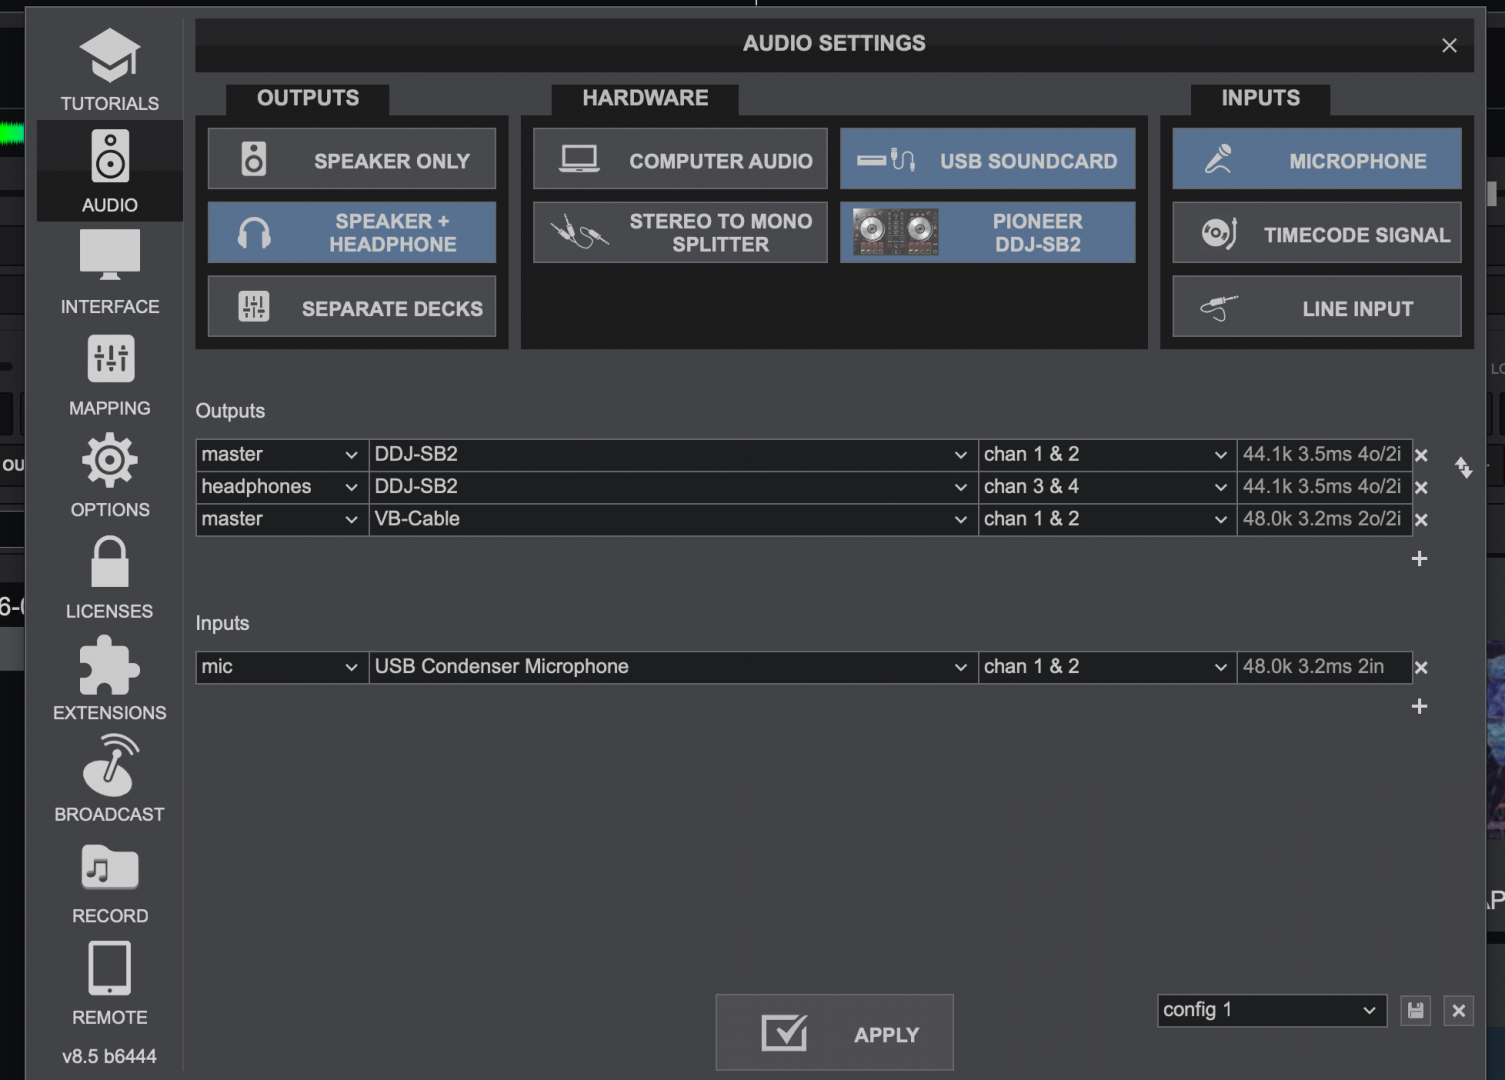Image resolution: width=1505 pixels, height=1080 pixels.
Task: Open mic input type dropdown
Action: tap(282, 667)
